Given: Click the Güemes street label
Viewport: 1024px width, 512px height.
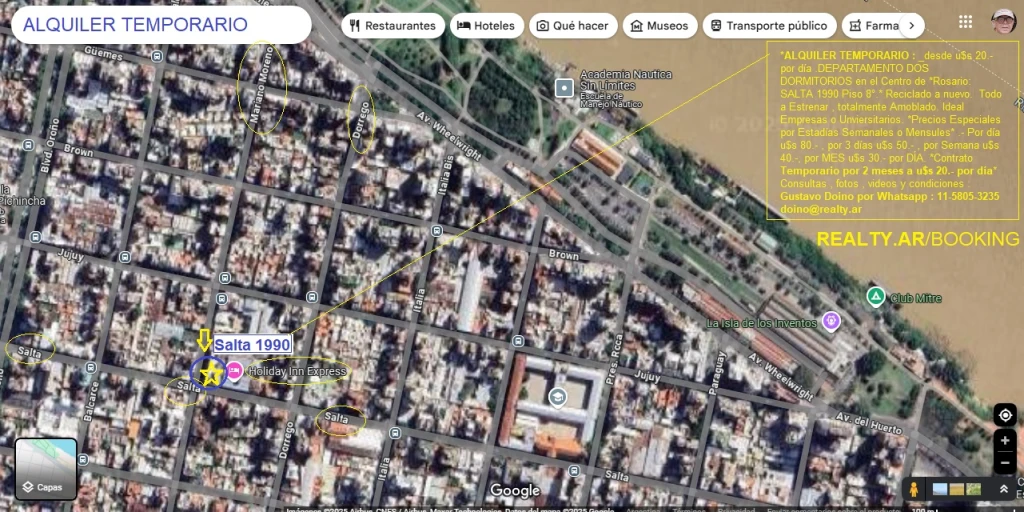Looking at the screenshot, I should [103, 54].
